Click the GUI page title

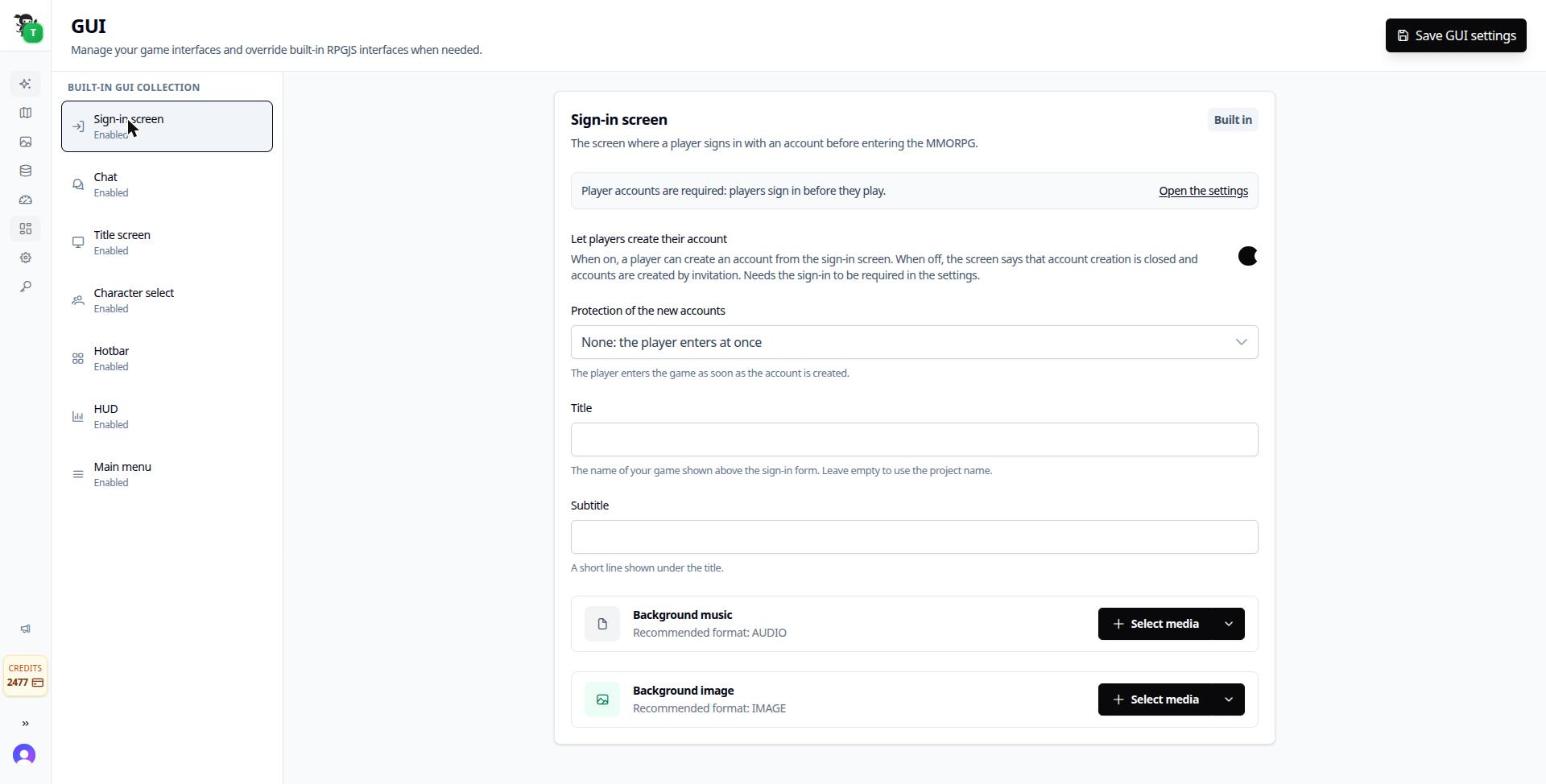coord(88,26)
